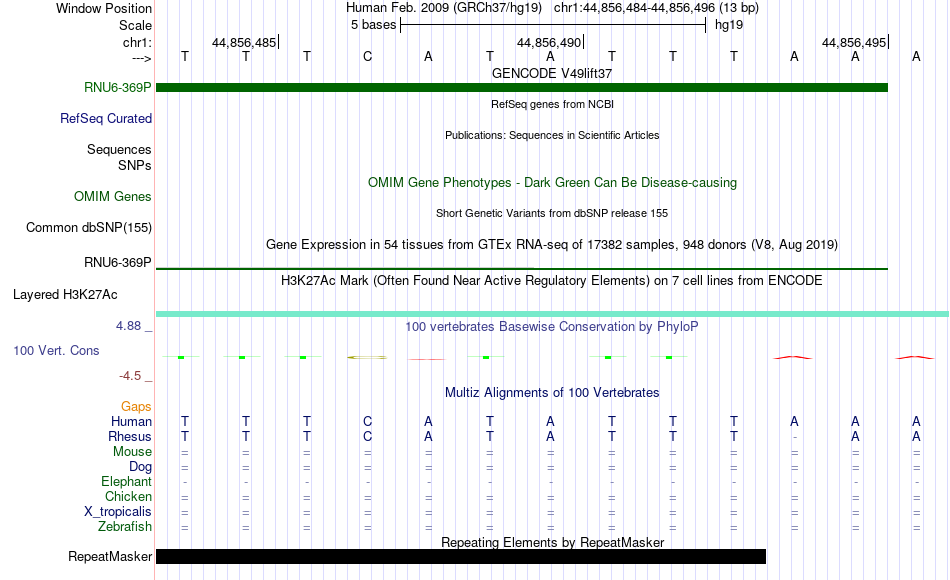Click the 5 bases scale bar
The width and height of the screenshot is (950, 580).
[x=553, y=25]
